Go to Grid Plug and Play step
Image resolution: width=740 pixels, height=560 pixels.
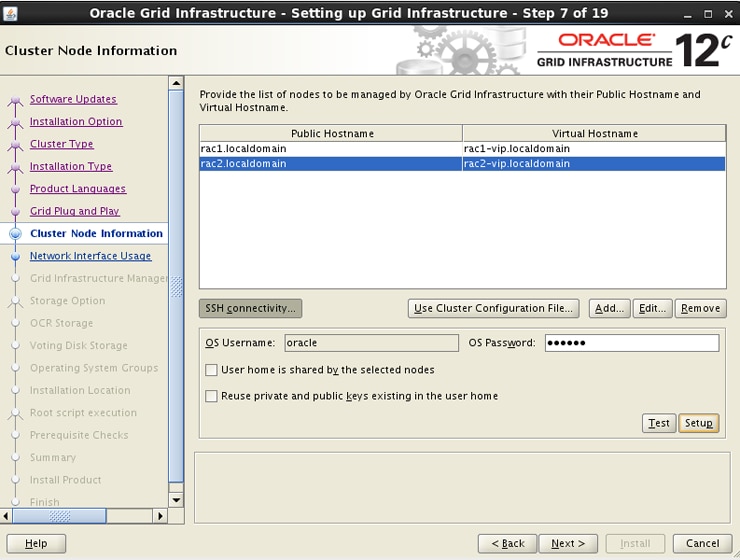(75, 211)
